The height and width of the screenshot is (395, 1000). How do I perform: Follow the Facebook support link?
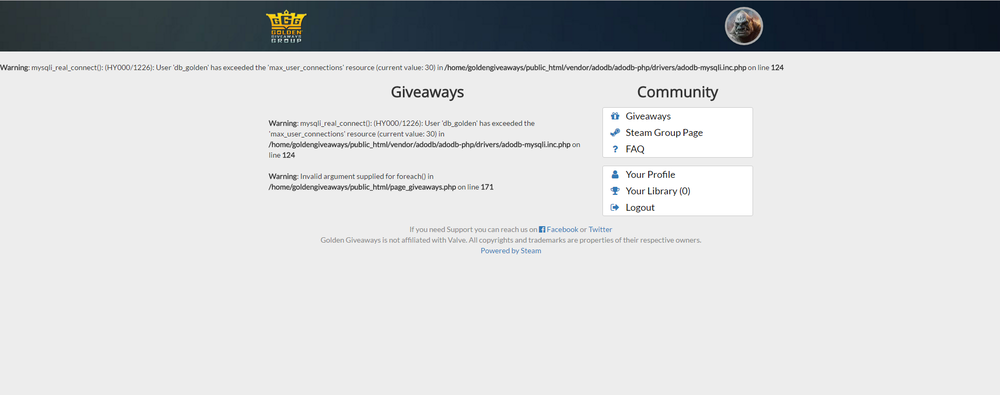click(562, 229)
